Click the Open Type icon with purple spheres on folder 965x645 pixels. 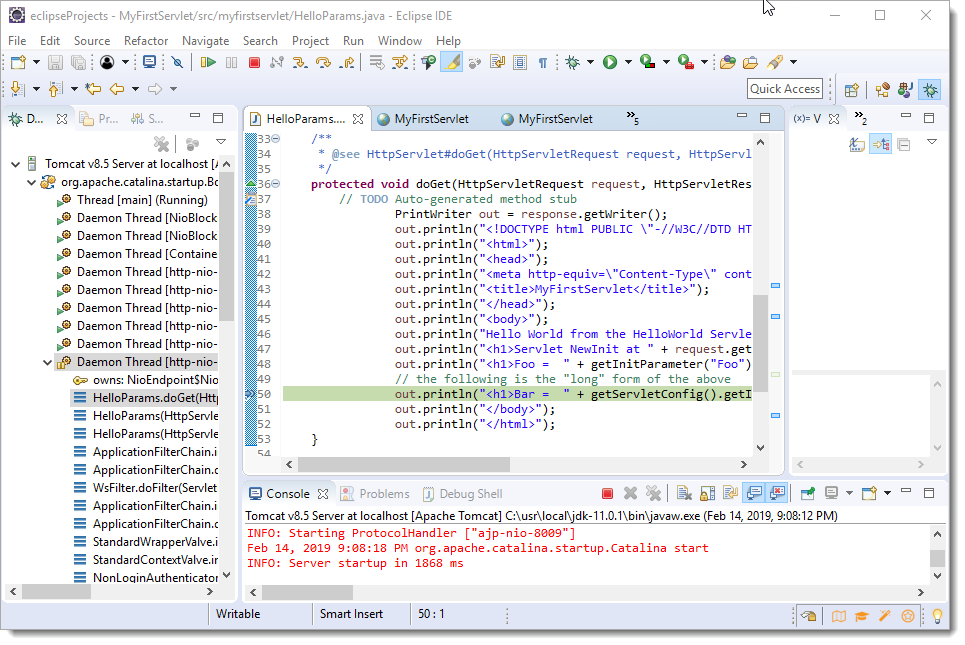pos(727,62)
